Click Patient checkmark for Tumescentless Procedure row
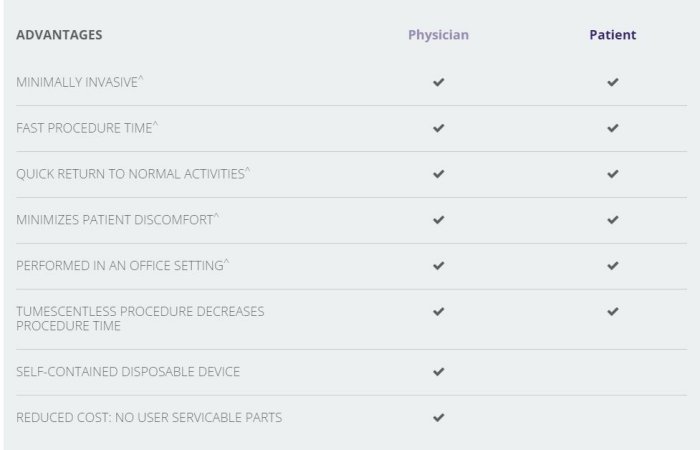The width and height of the screenshot is (700, 450). click(x=613, y=312)
